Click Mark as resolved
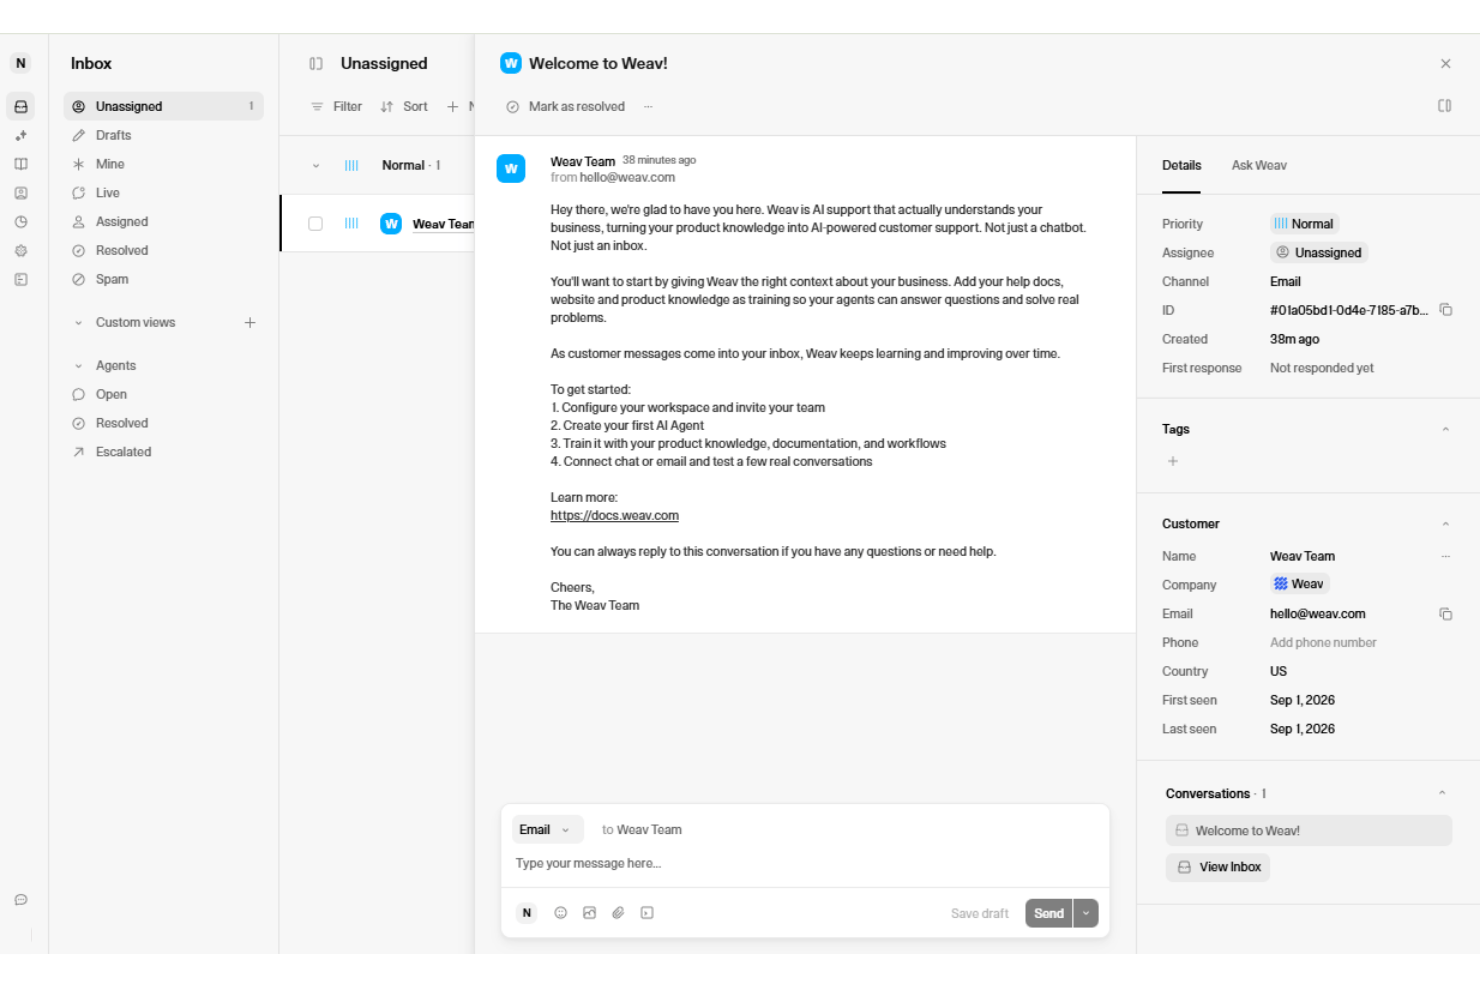 566,106
